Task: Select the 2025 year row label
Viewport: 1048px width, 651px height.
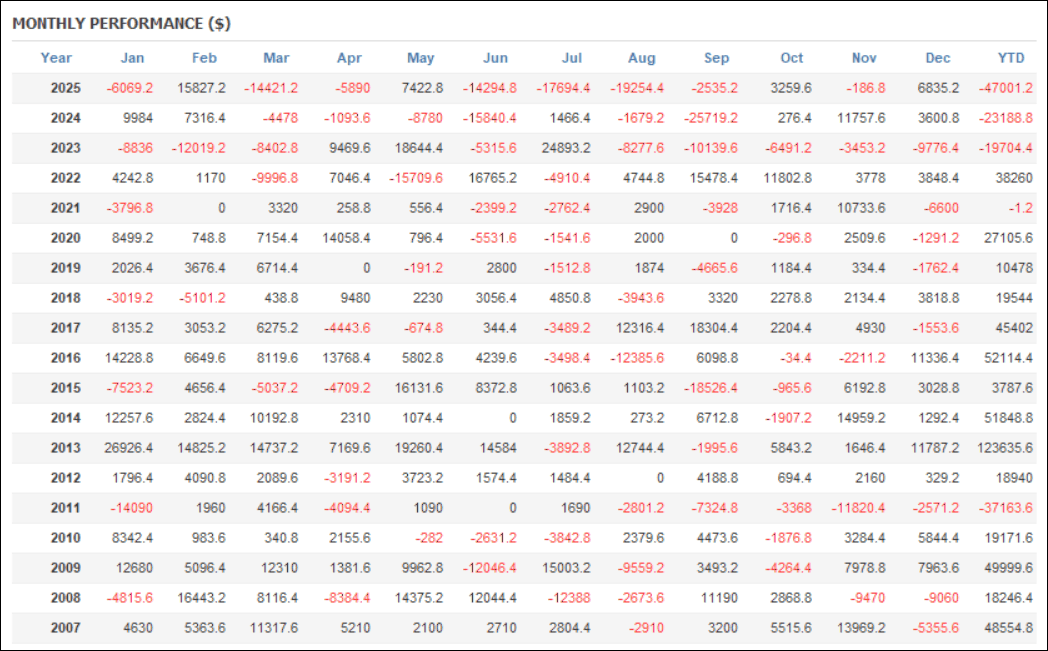Action: [x=66, y=88]
